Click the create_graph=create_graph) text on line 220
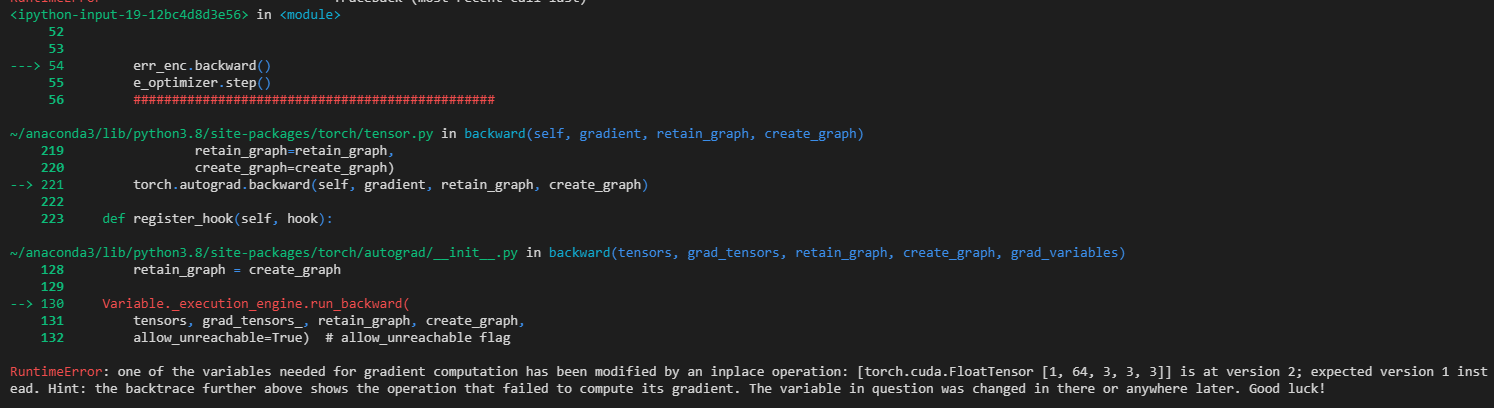The width and height of the screenshot is (1494, 408). [294, 168]
